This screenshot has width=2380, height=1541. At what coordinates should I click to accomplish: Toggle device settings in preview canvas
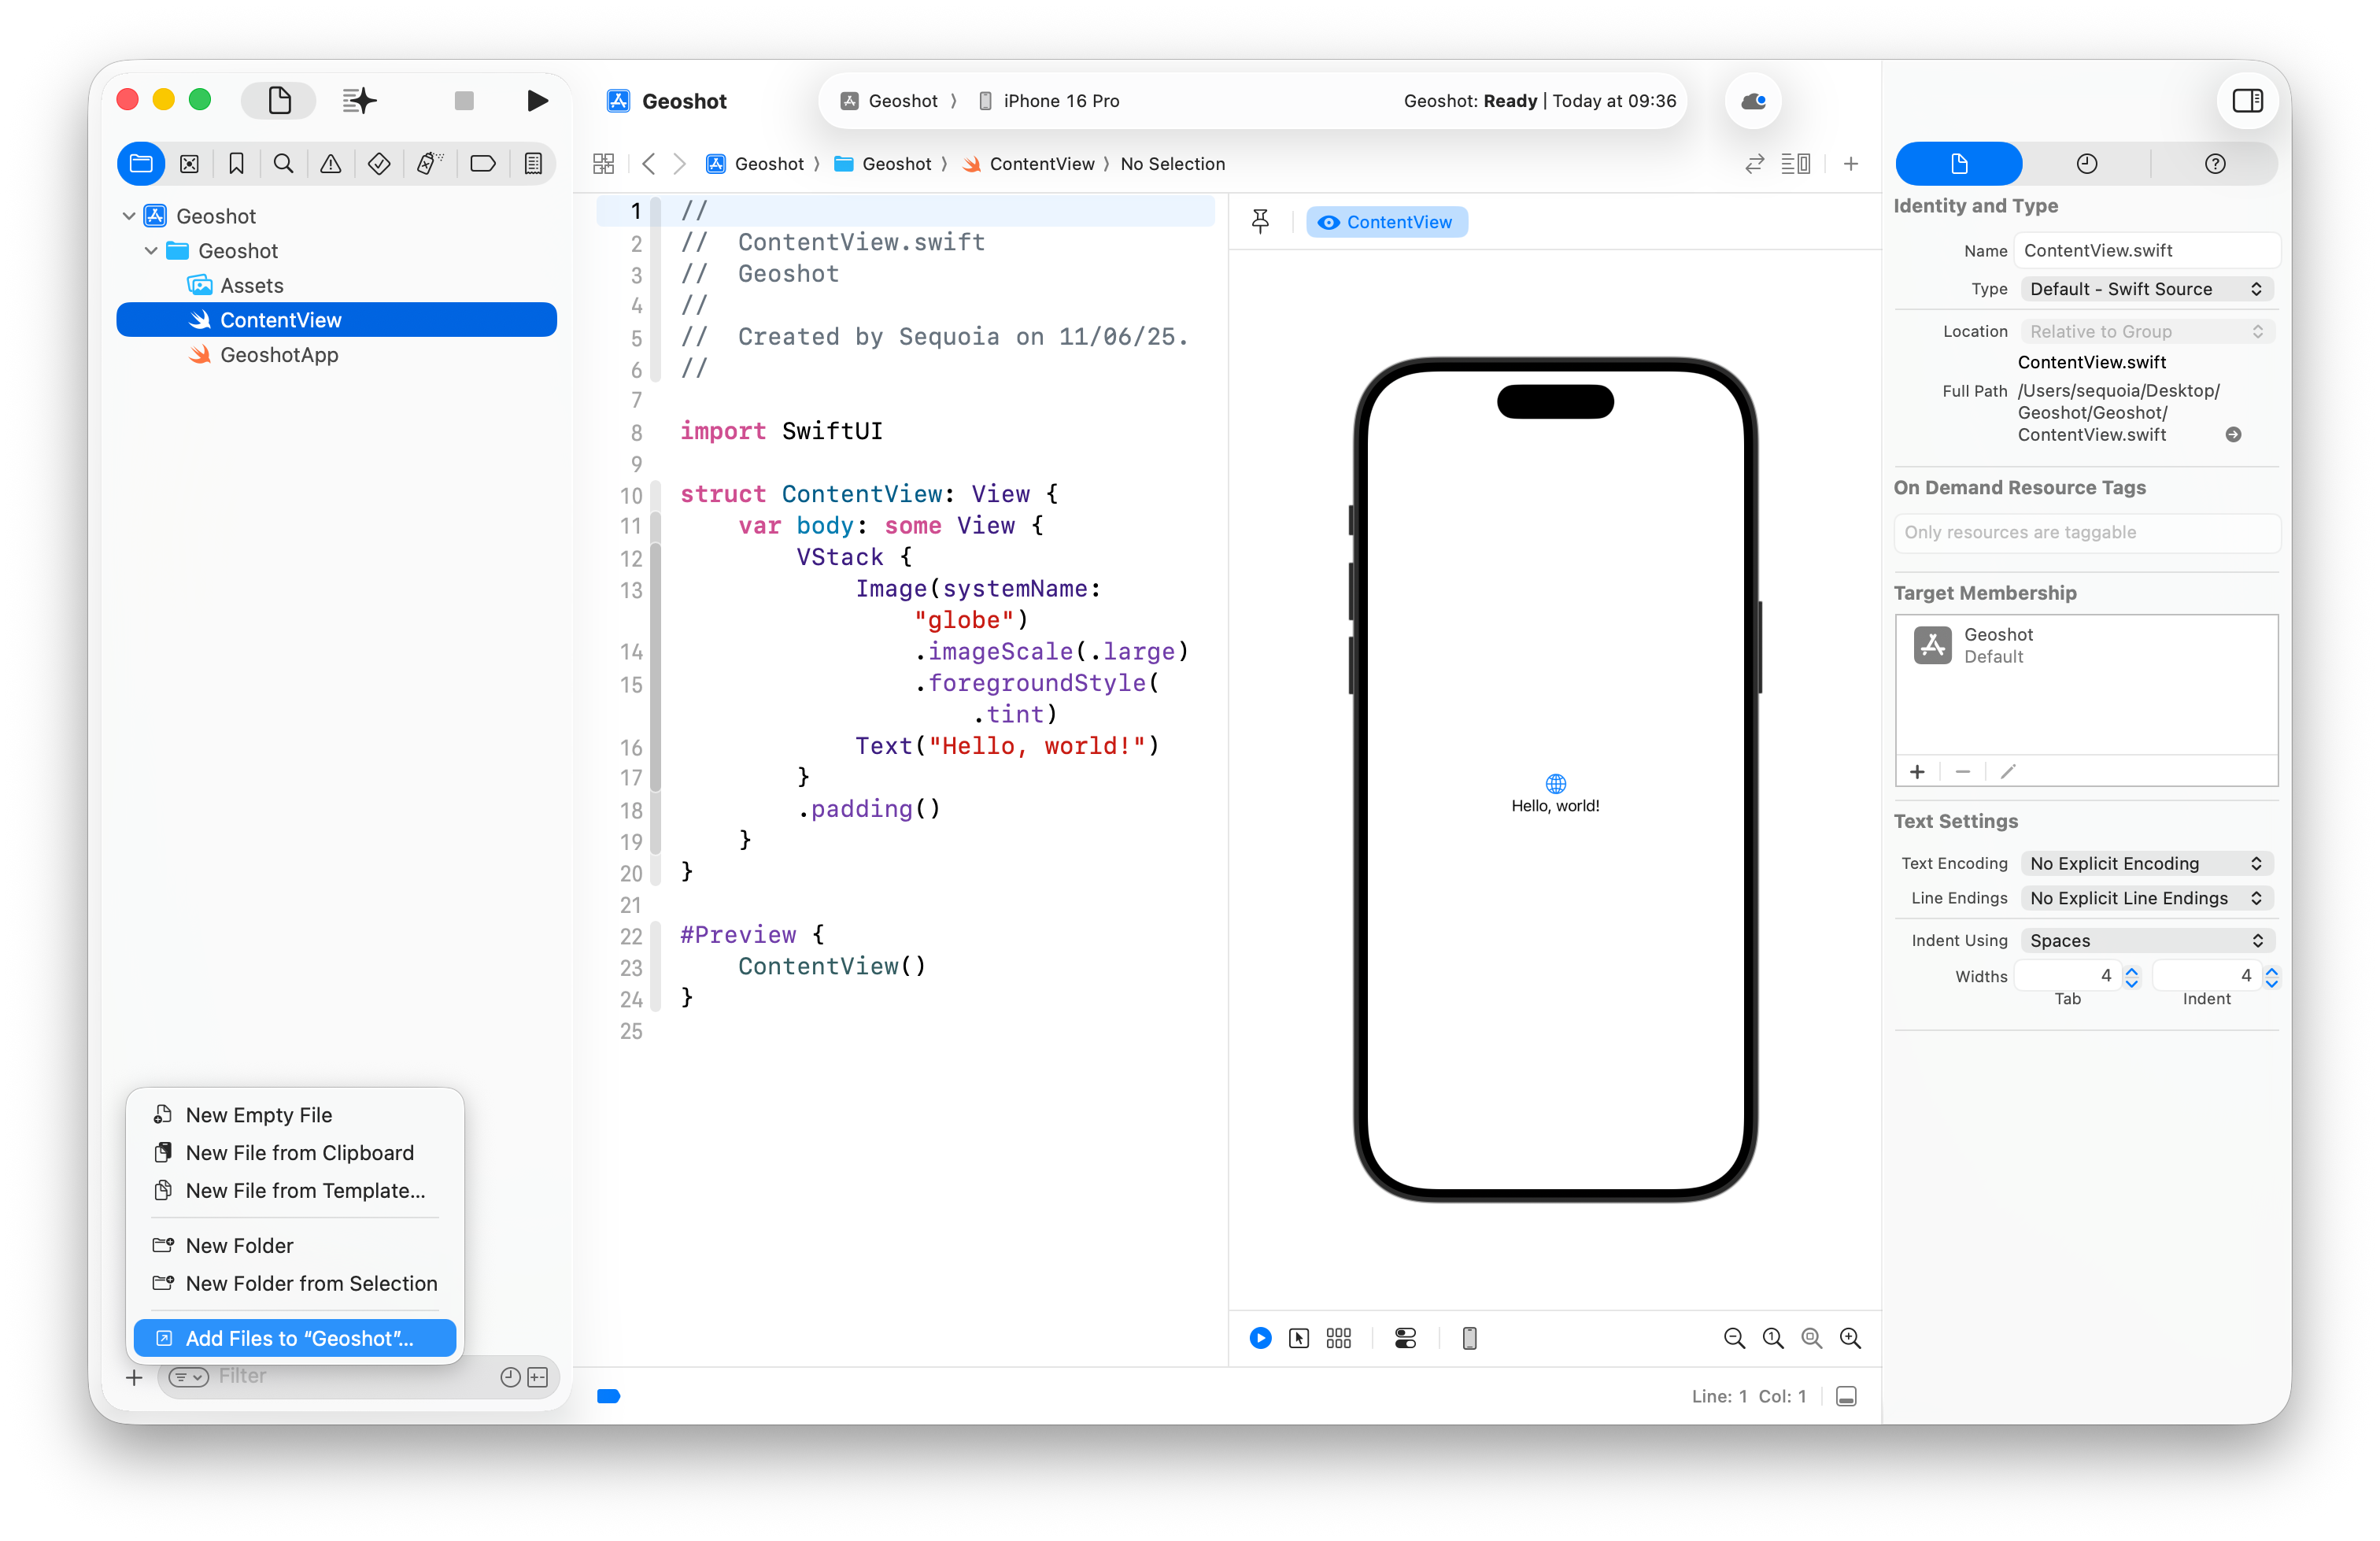click(x=1406, y=1338)
